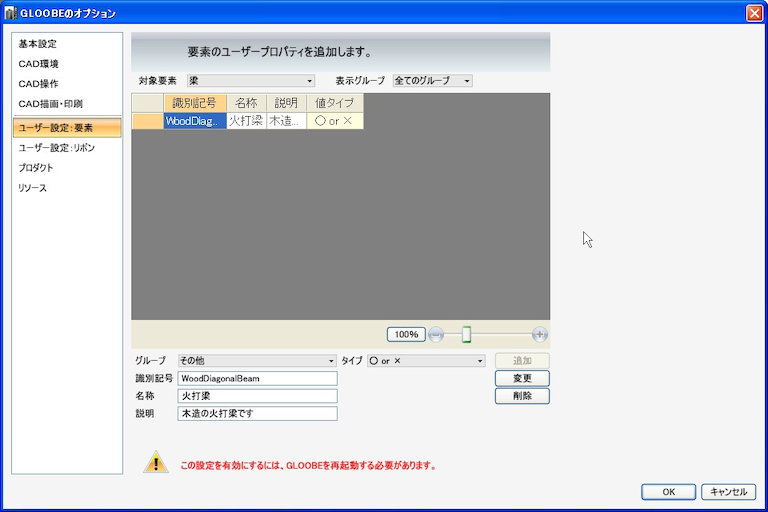Click the キャンセル button
This screenshot has height=512, width=768.
click(728, 492)
